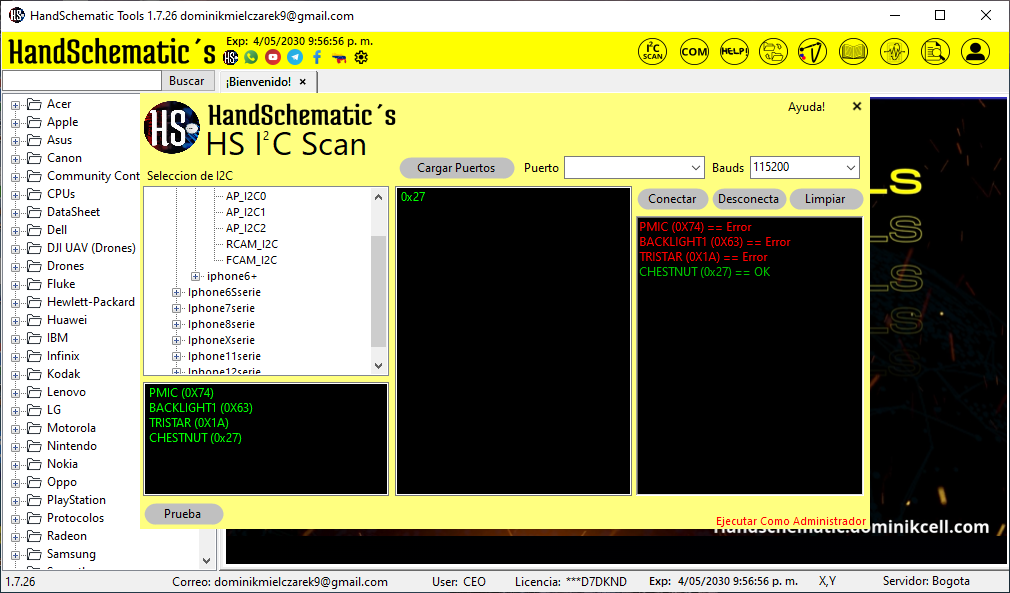Switch to the ¡Bienvenido! tab
Image resolution: width=1010 pixels, height=593 pixels.
(x=258, y=82)
